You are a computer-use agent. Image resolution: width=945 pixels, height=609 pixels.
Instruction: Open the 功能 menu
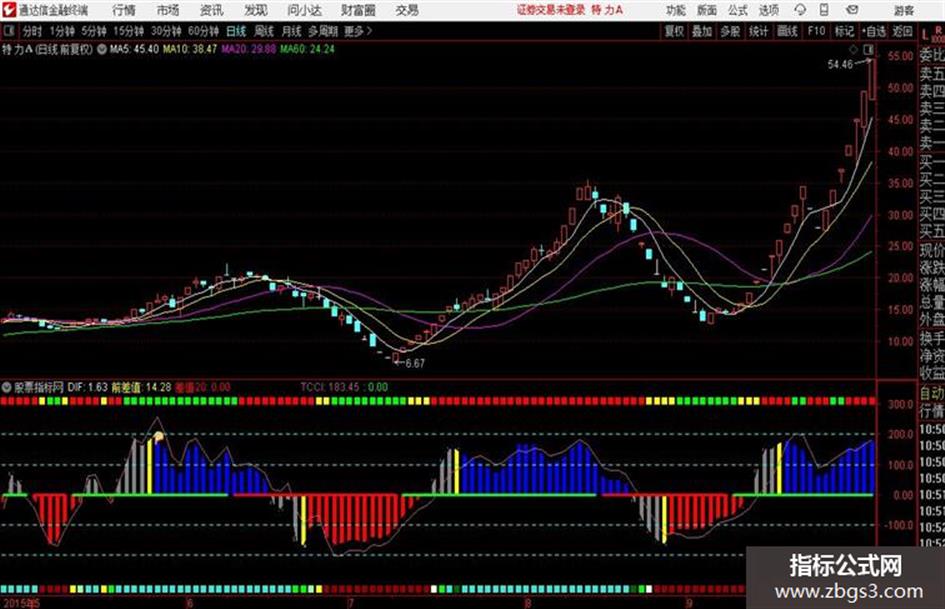676,10
